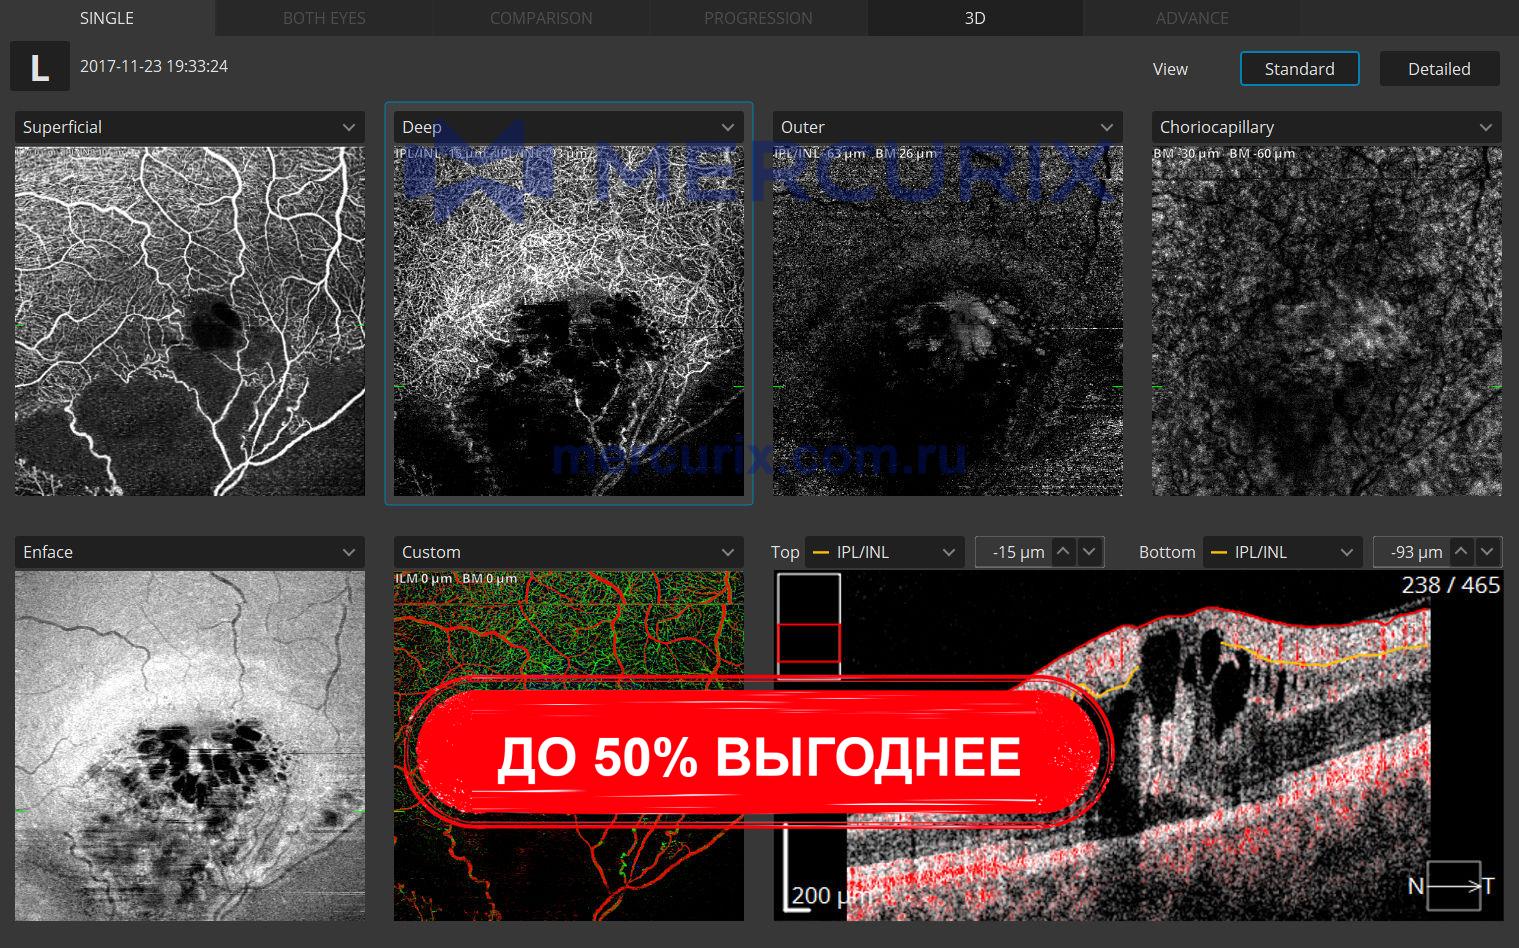Click the scan date 2017-11-23 19:33:24
The height and width of the screenshot is (948, 1519).
[x=154, y=66]
